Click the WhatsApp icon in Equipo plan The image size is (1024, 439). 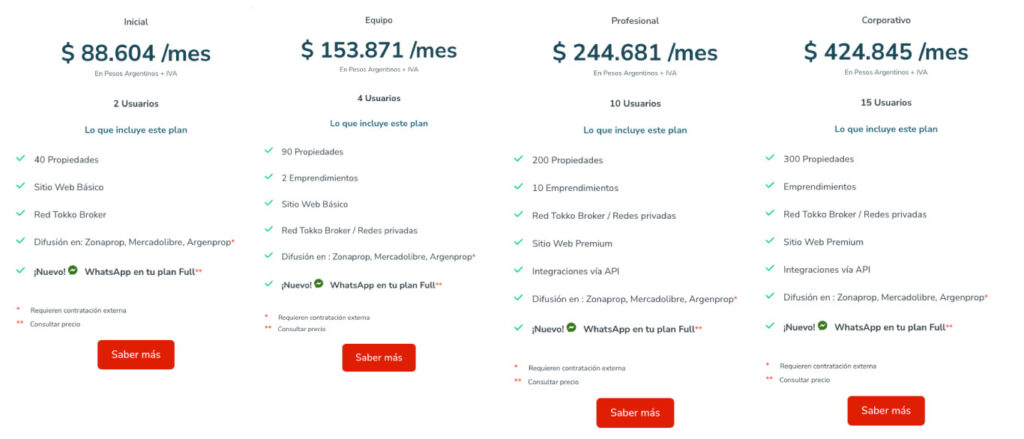pos(318,283)
